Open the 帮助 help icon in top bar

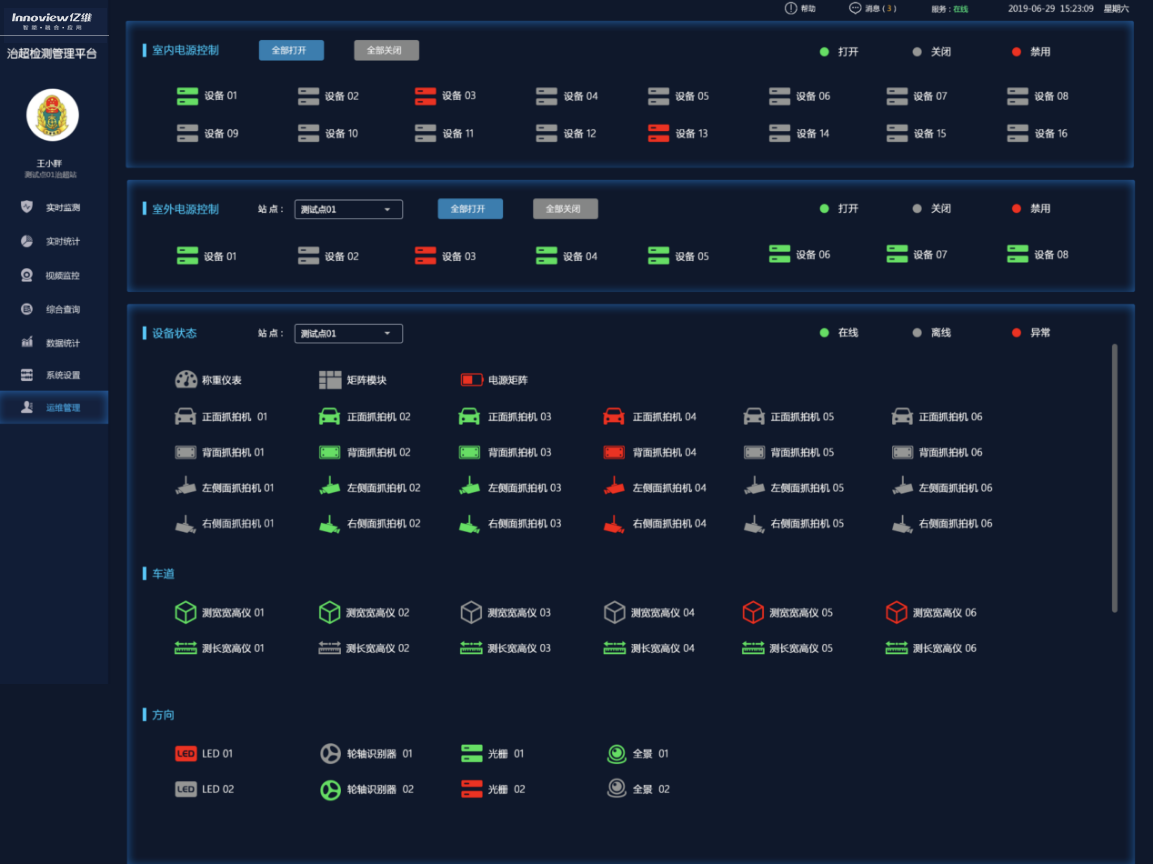click(x=791, y=8)
